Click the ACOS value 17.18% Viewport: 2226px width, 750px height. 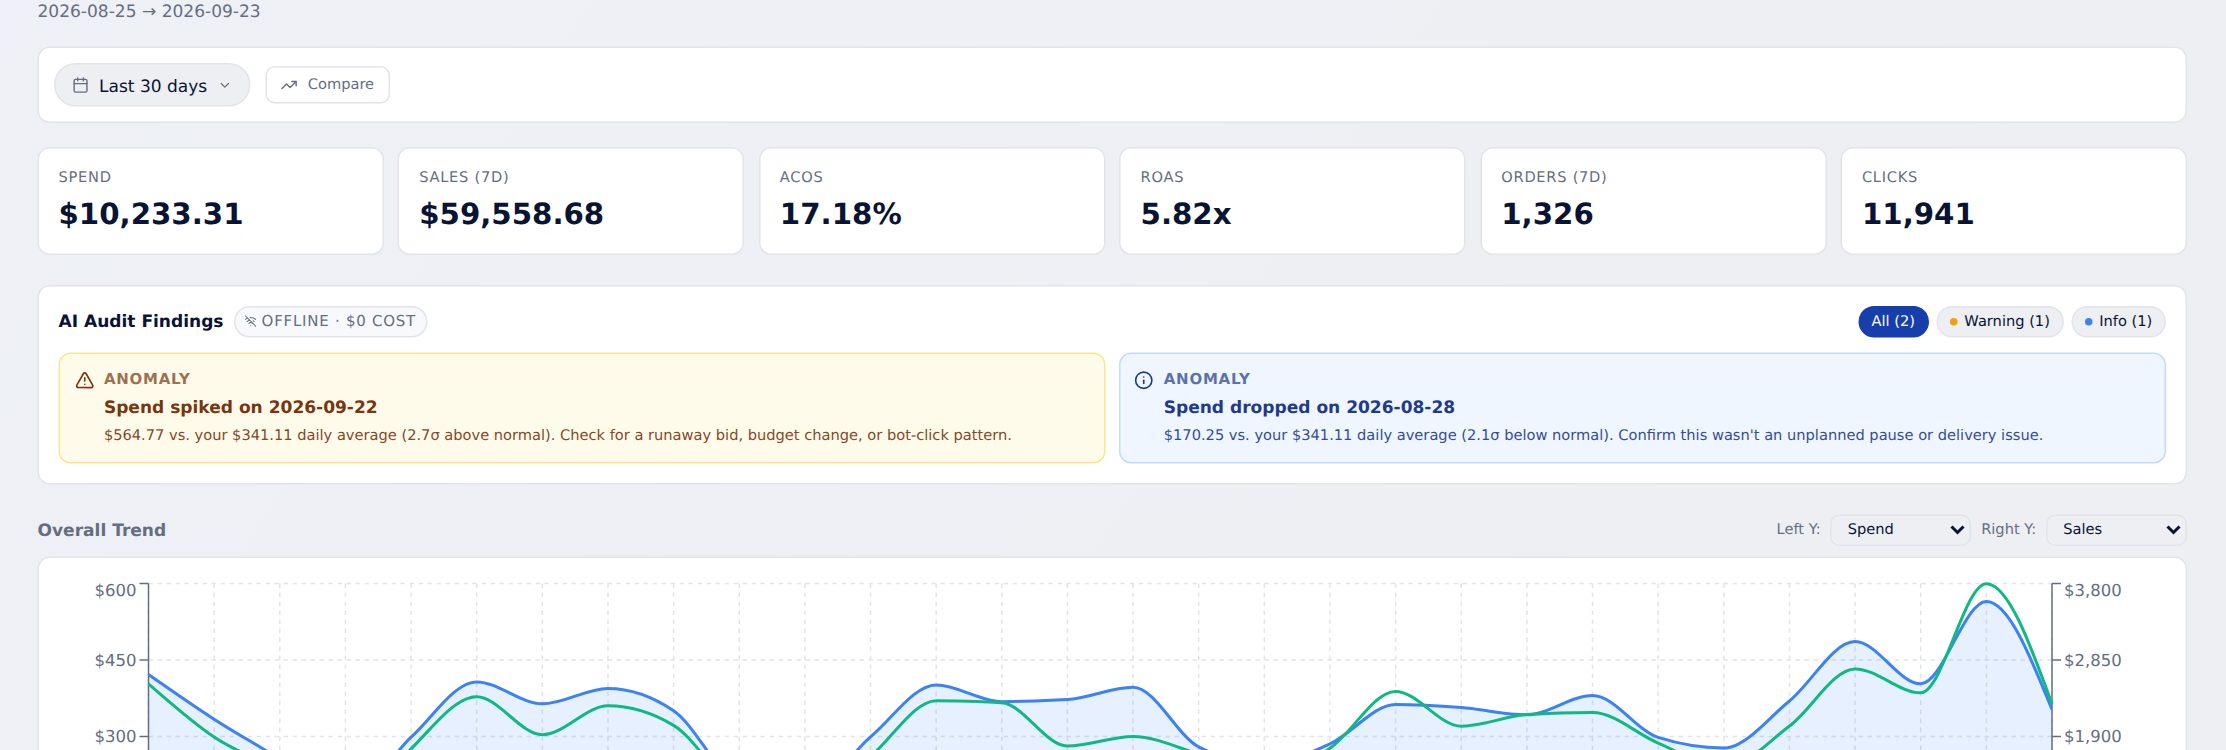(841, 214)
